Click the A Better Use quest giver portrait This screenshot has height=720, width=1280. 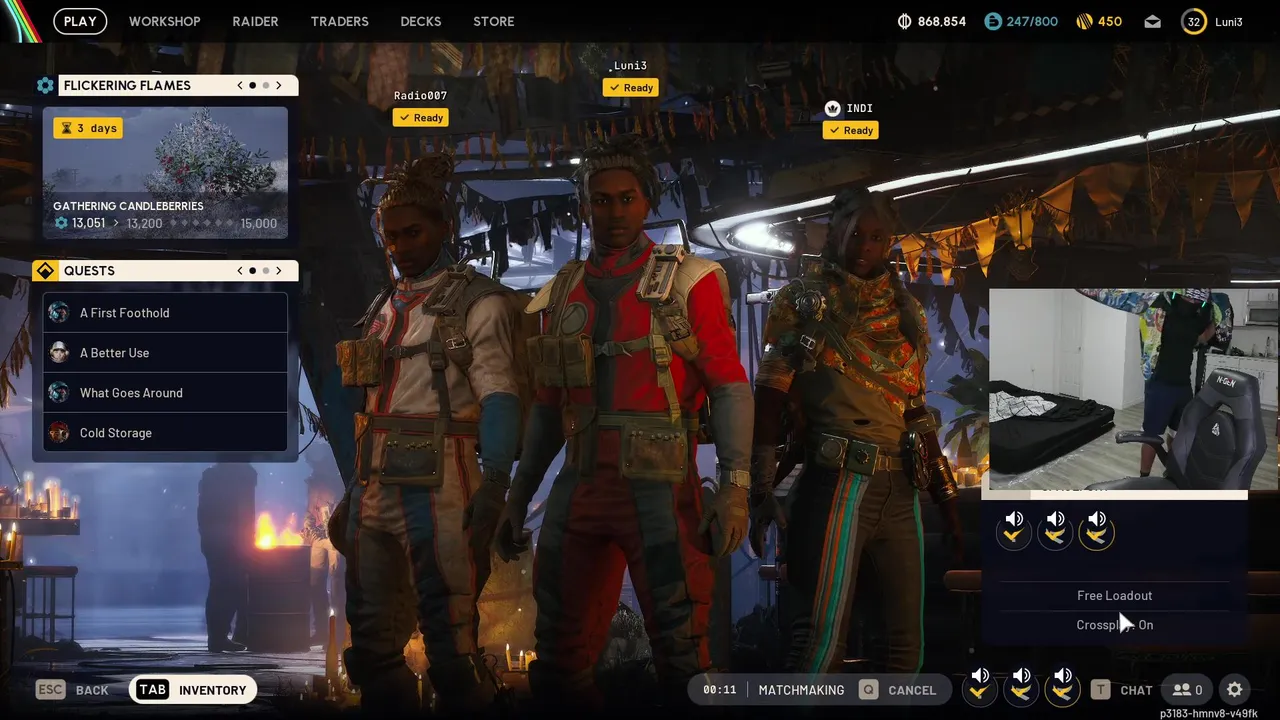pyautogui.click(x=59, y=352)
